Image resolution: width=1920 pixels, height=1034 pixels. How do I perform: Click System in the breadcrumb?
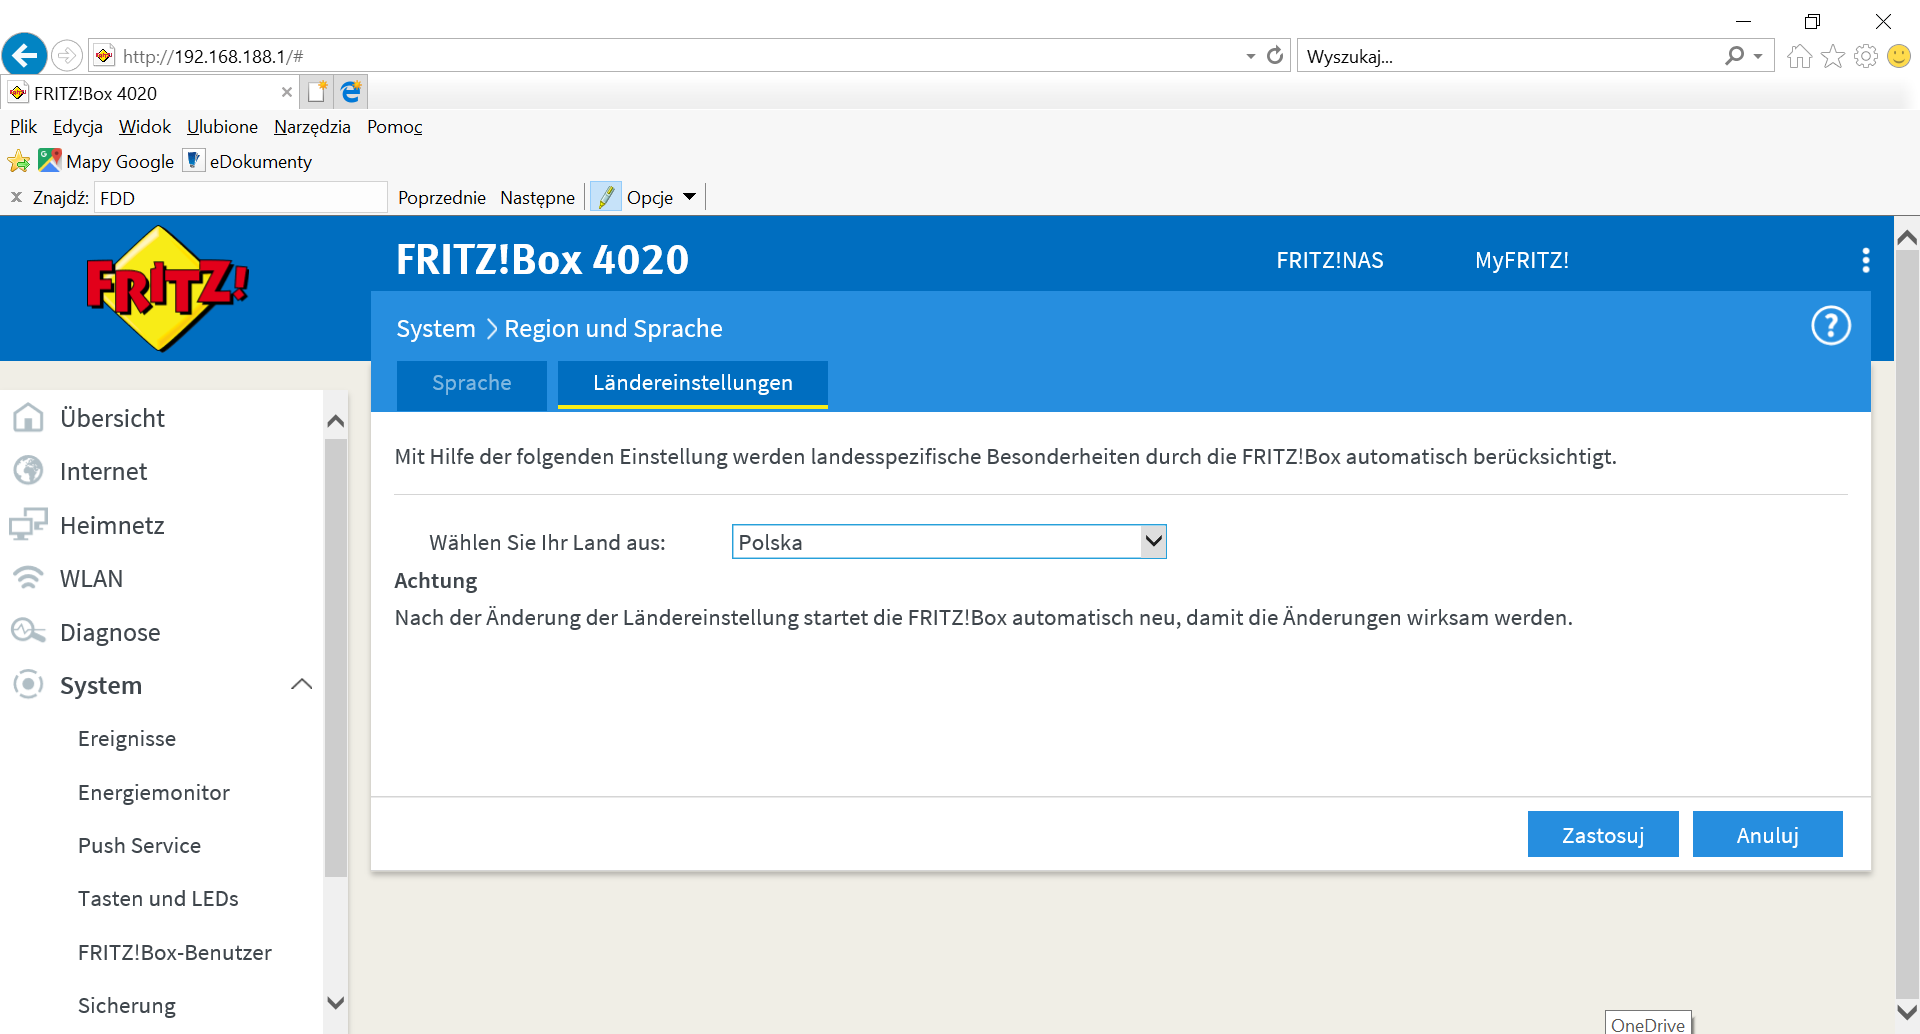point(436,329)
